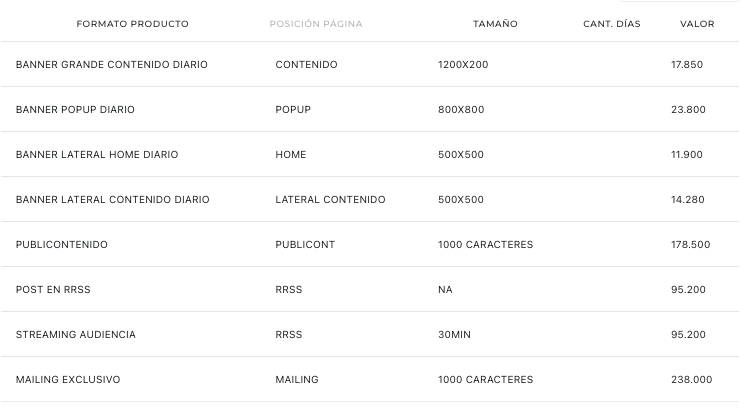Pick the POST EN RRSS product
This screenshot has width=748, height=420.
[x=370, y=289]
